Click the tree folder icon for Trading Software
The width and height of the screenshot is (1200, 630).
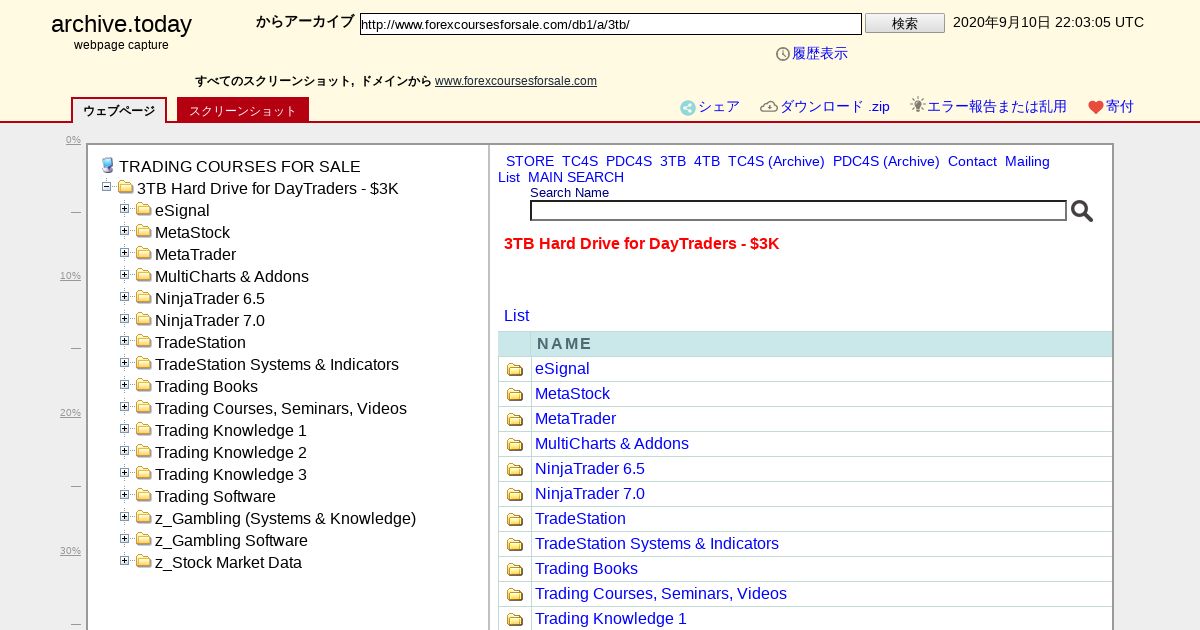click(x=143, y=495)
